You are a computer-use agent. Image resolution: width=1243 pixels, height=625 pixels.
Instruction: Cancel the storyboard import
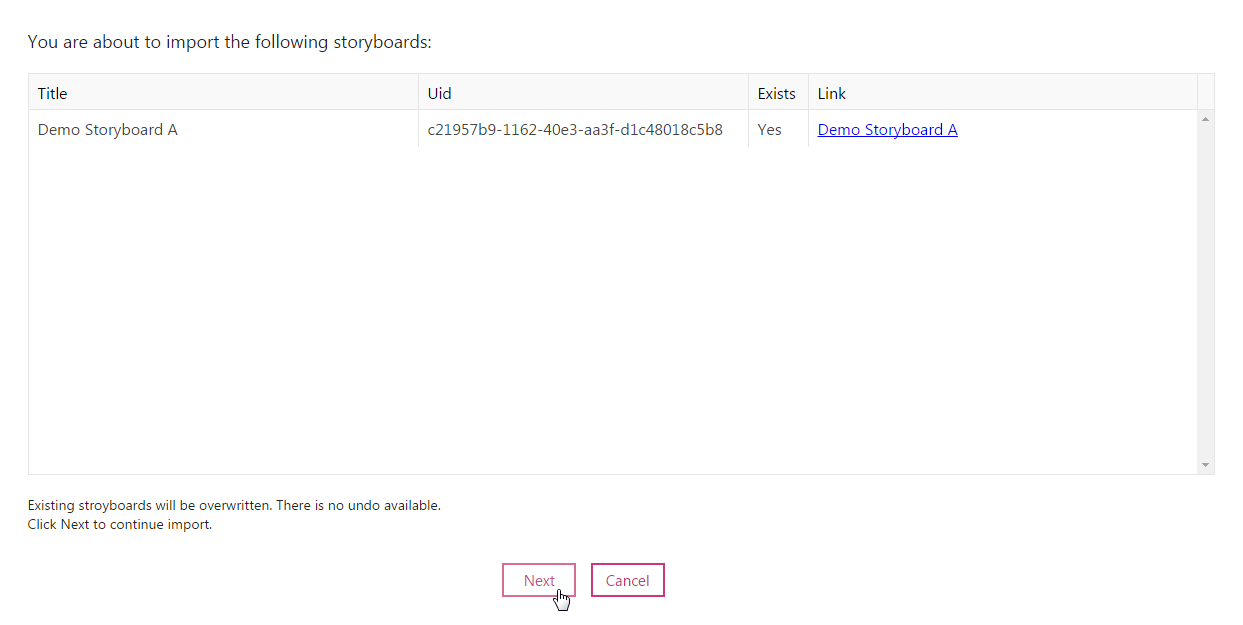tap(628, 580)
